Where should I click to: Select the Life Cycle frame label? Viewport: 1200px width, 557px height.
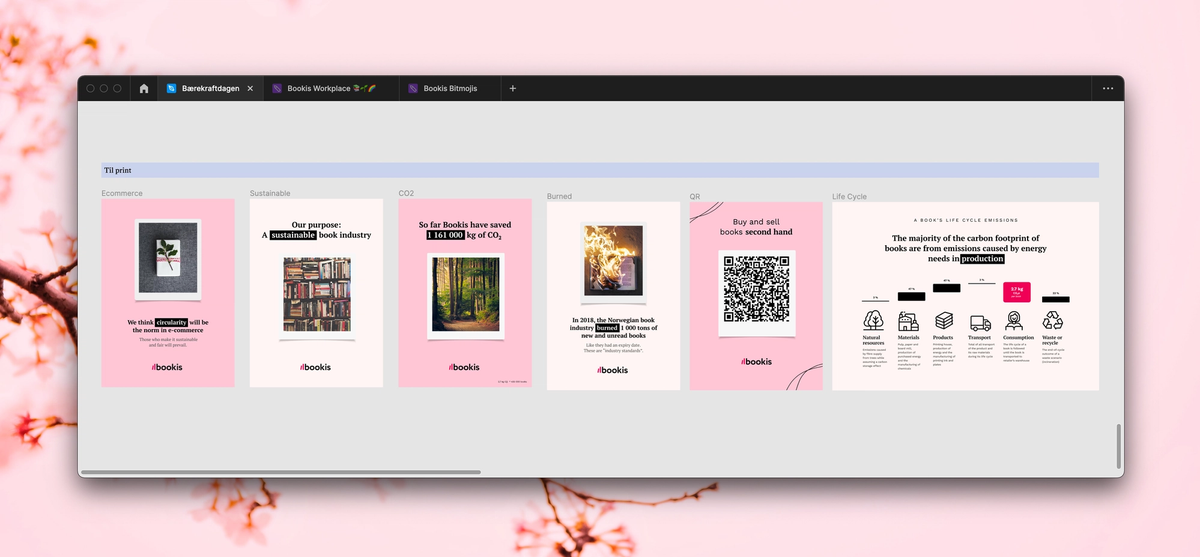click(x=849, y=196)
